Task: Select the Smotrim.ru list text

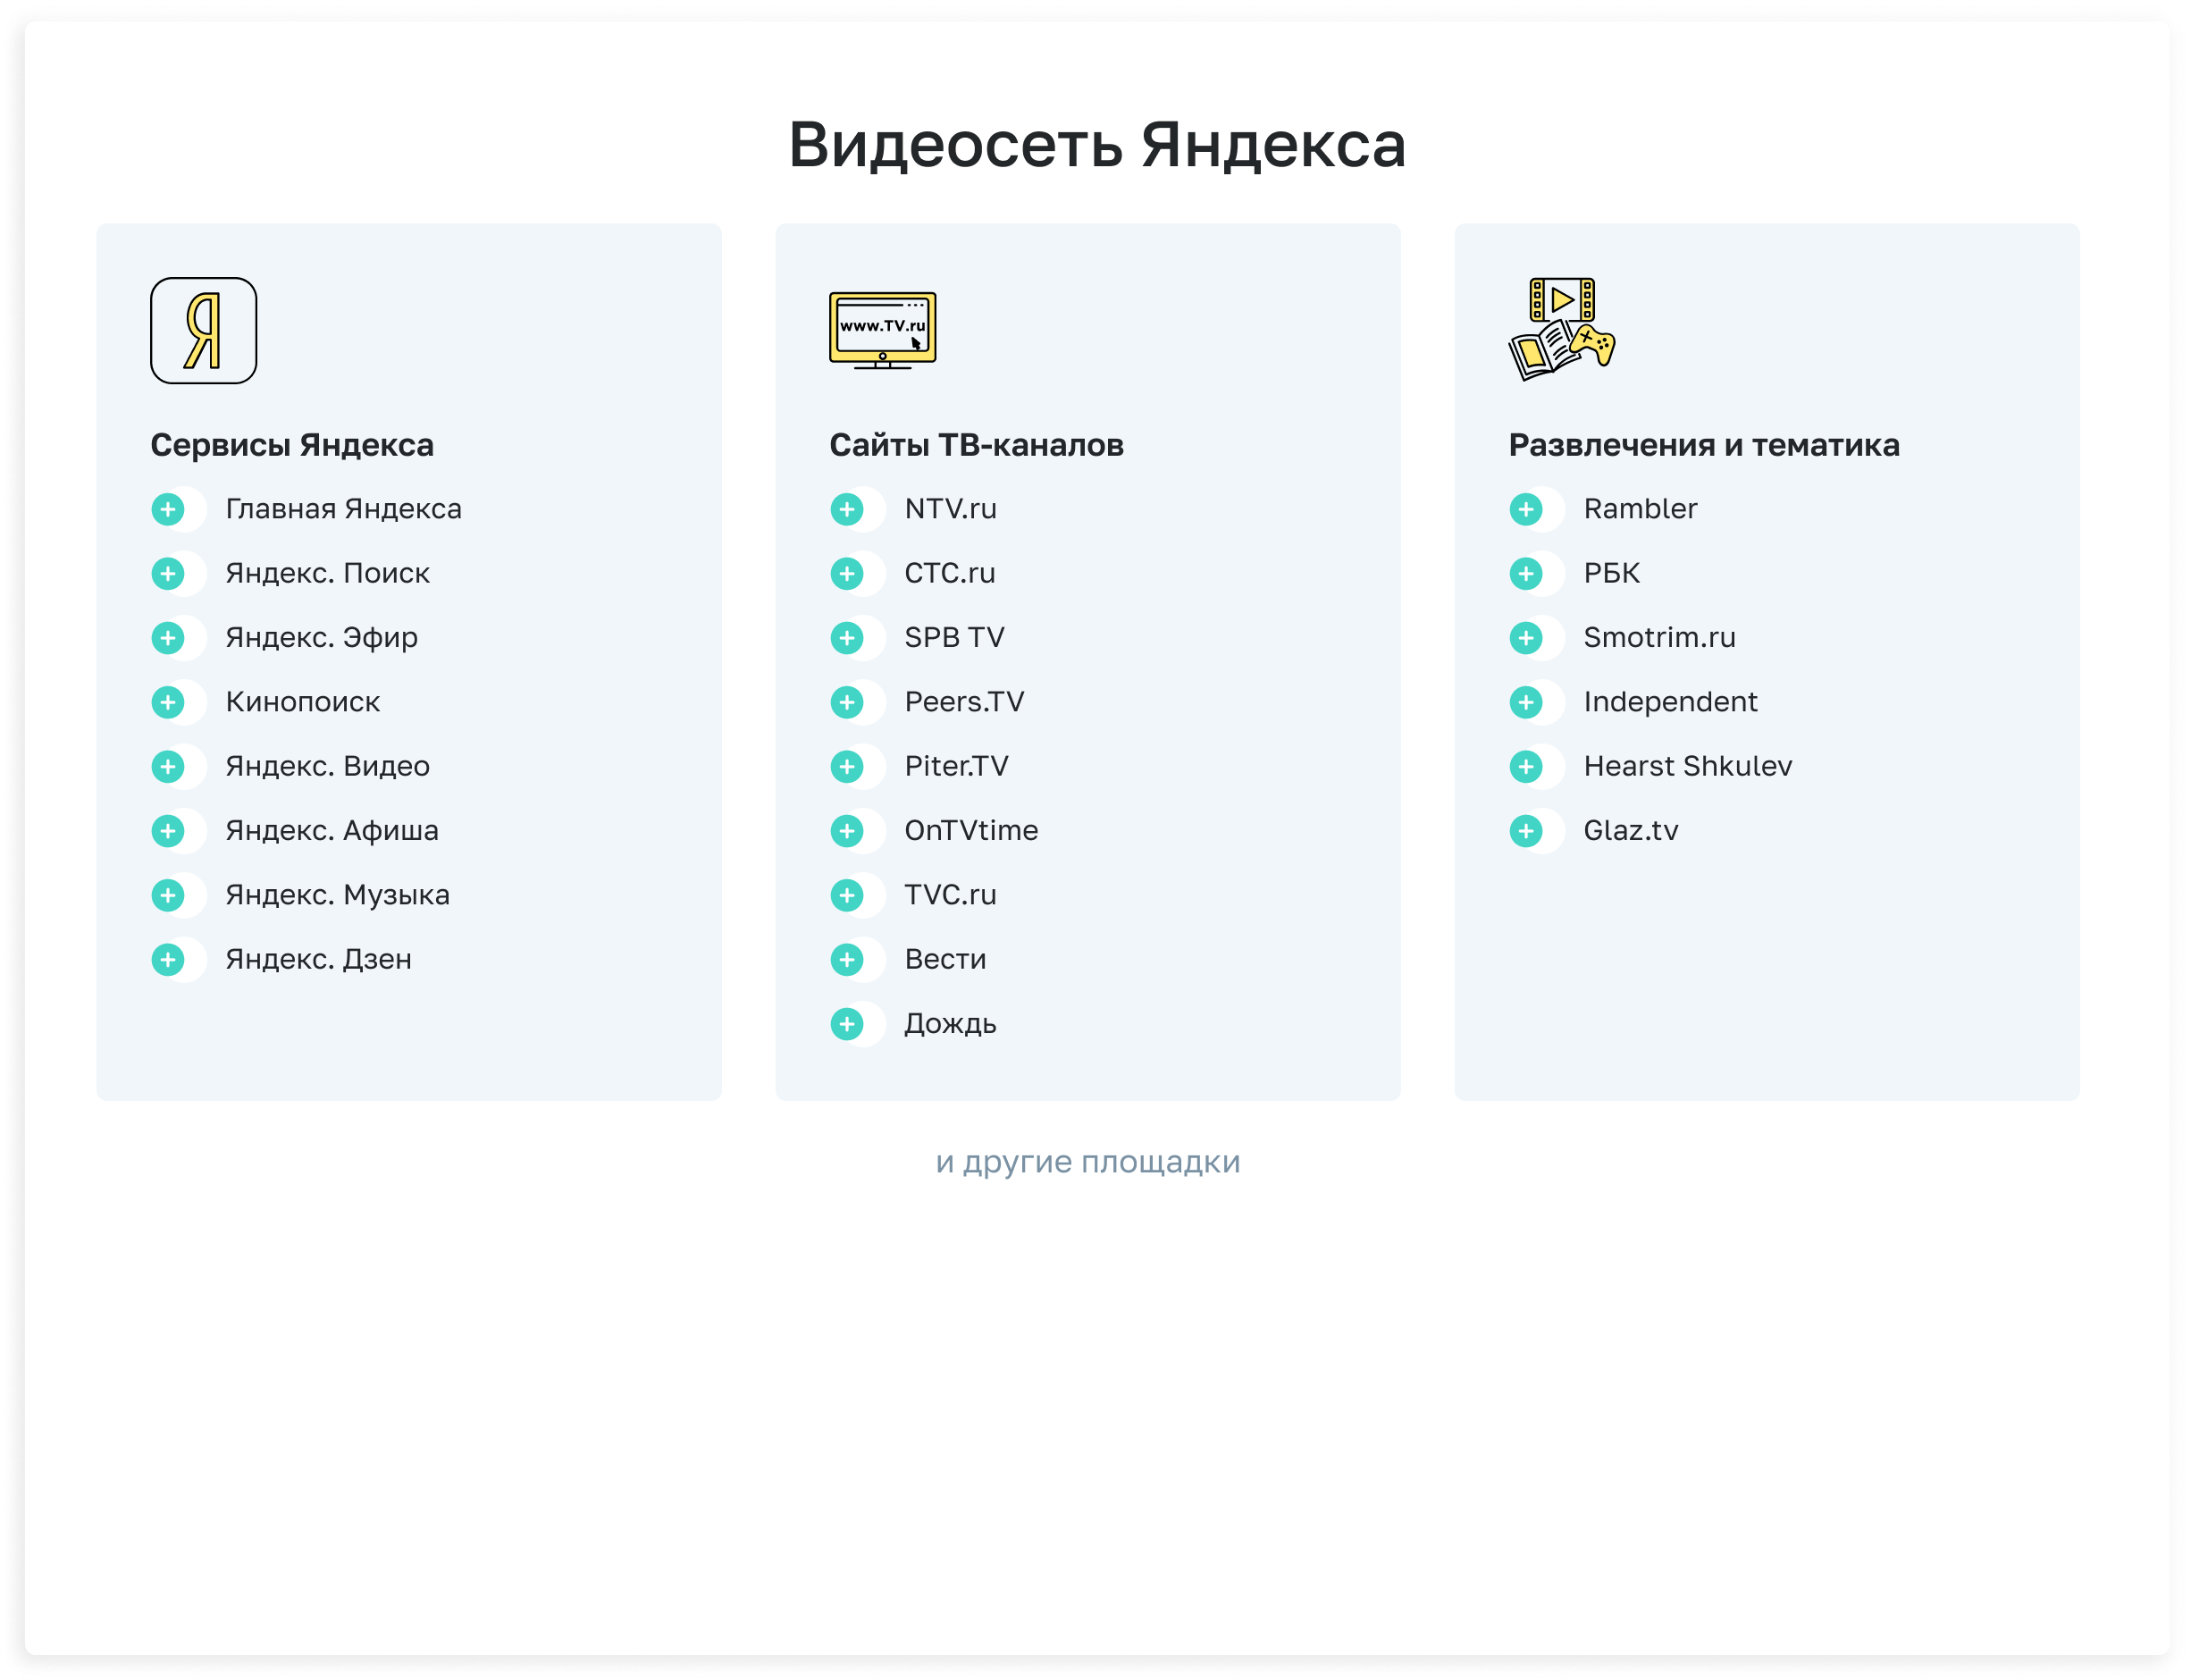Action: coord(1660,638)
